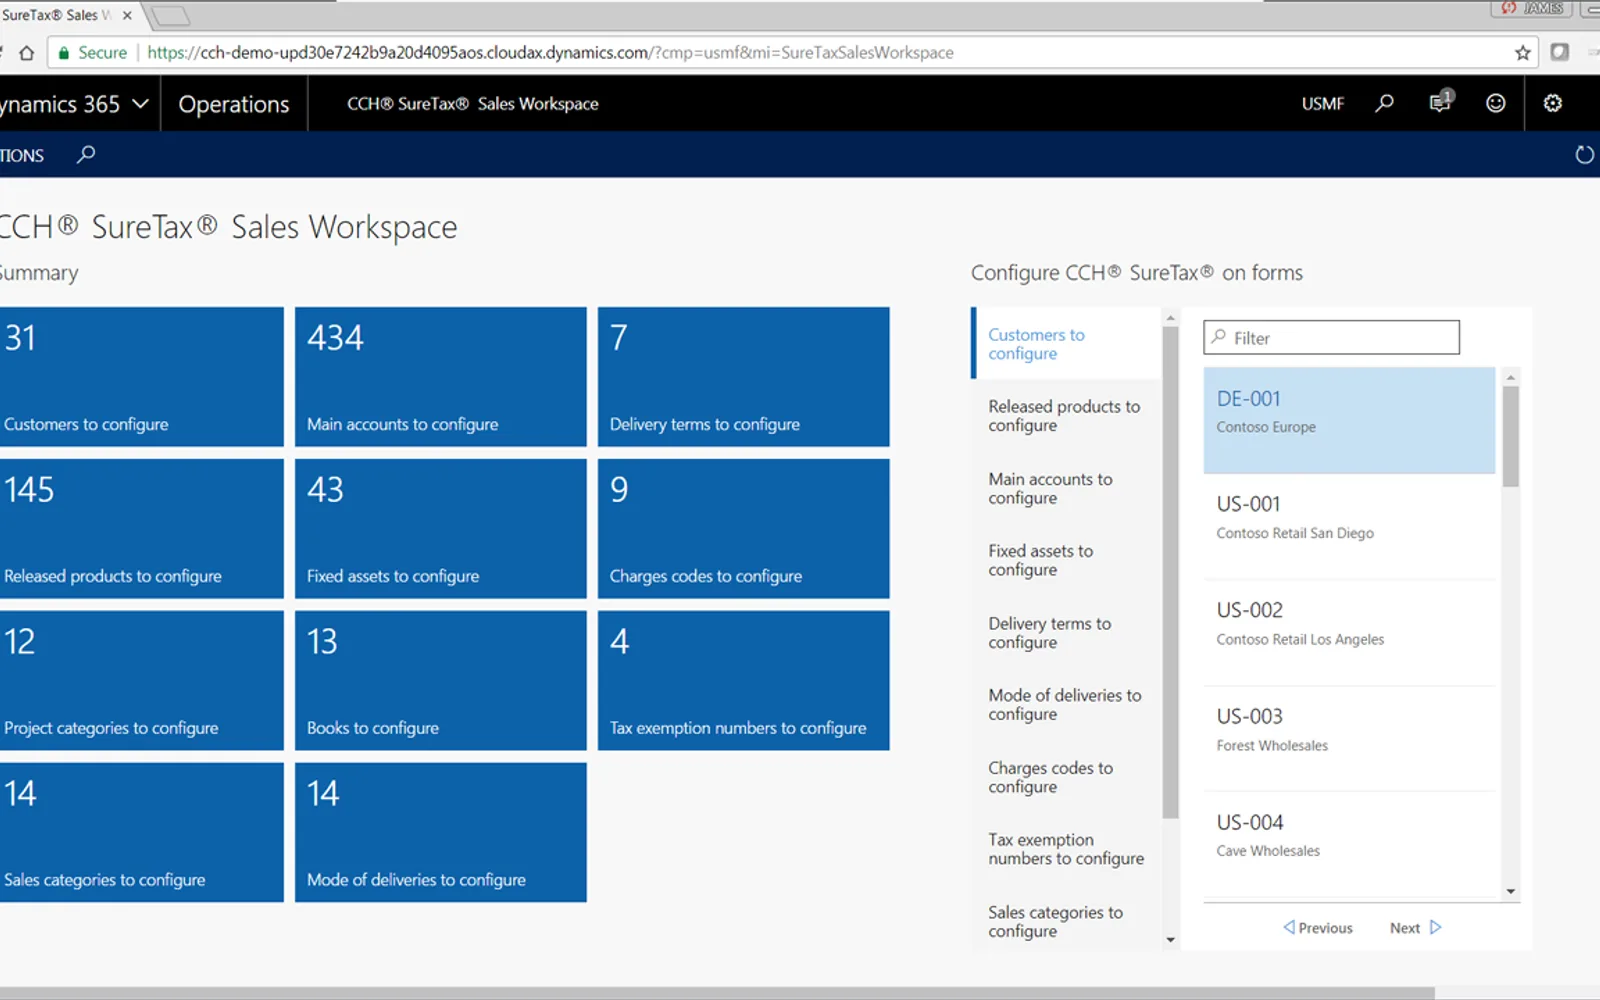The height and width of the screenshot is (1000, 1600).
Task: Open Tax exemption numbers to configure tile
Action: 743,681
